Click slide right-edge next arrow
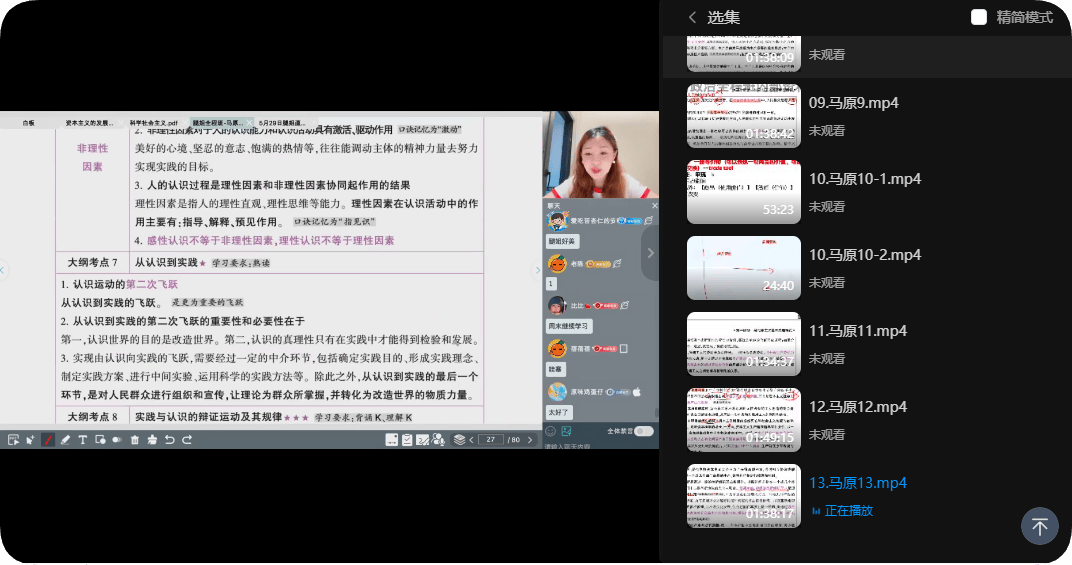Screen dimensions: 1072x565 [x=537, y=270]
